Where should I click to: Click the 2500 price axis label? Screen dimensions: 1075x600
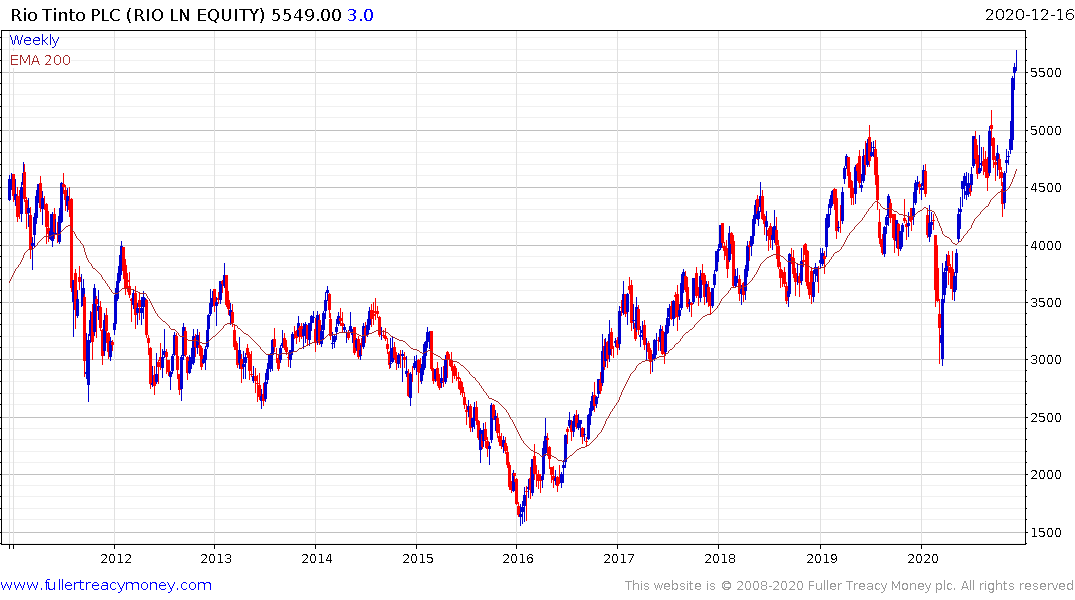pyautogui.click(x=1046, y=418)
